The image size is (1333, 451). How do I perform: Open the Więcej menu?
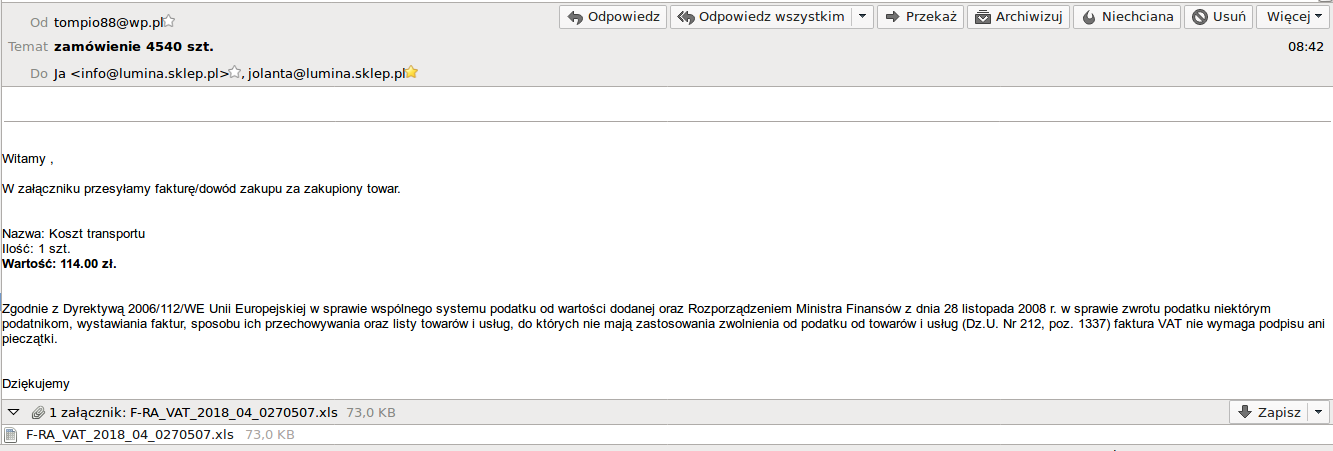pyautogui.click(x=1294, y=17)
